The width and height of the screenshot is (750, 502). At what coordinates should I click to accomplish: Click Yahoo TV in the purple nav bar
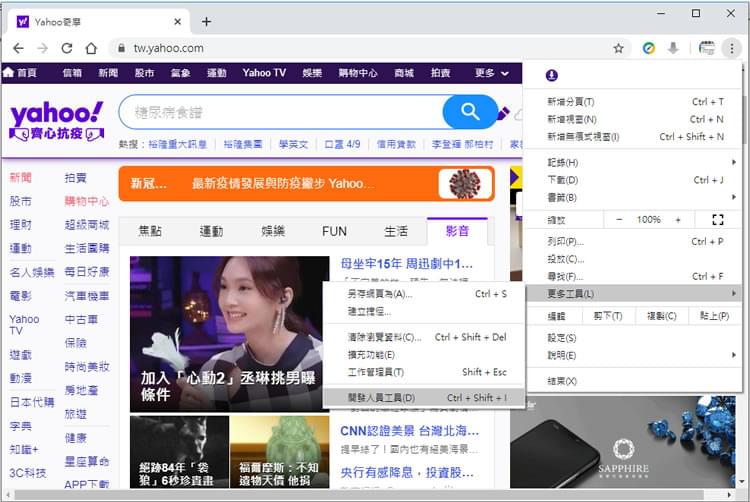(264, 73)
